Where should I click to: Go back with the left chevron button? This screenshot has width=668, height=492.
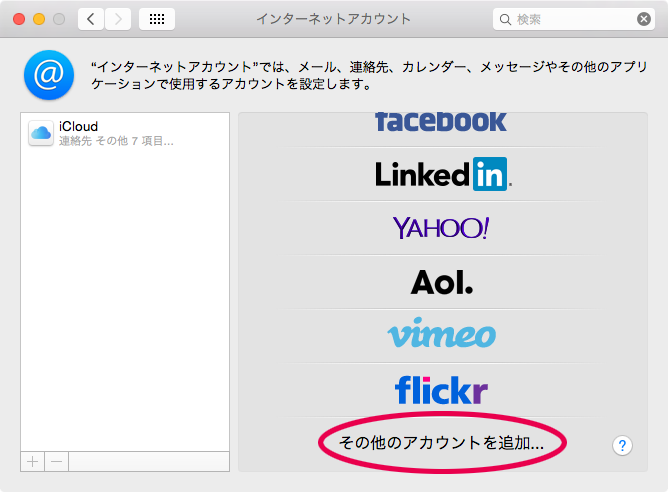pos(91,19)
